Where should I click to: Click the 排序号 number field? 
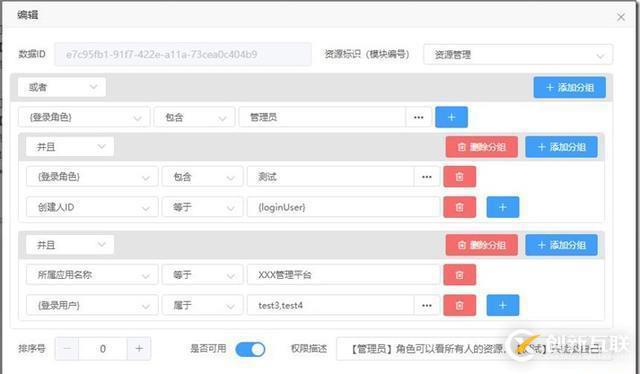[x=103, y=349]
